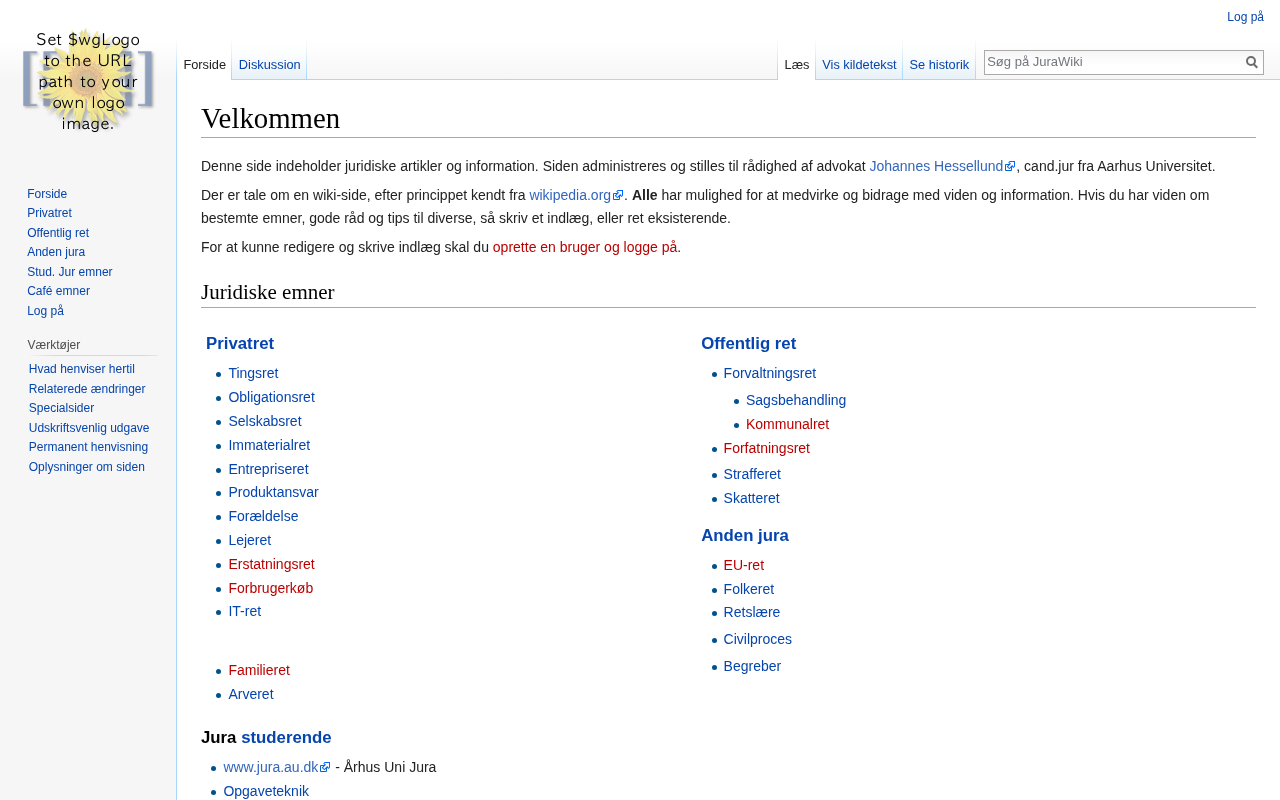Open the Forældelse article
1280x800 pixels.
pos(263,516)
